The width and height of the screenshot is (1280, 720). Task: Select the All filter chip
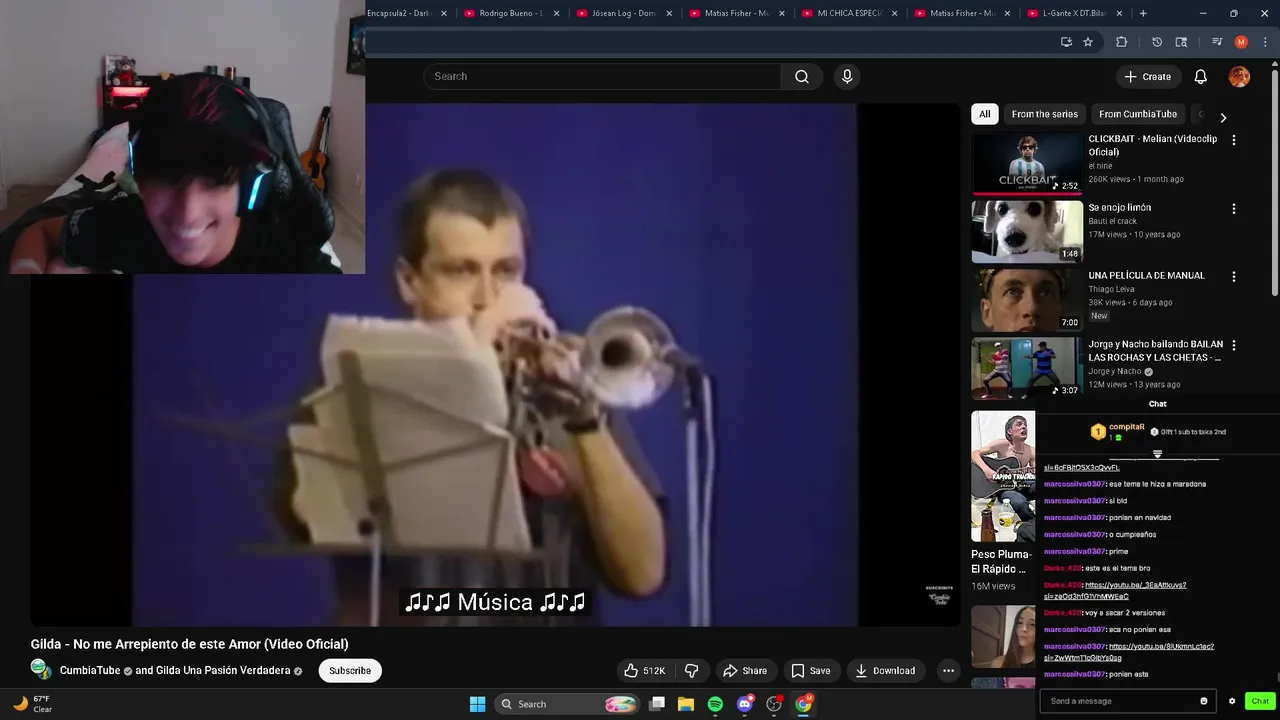click(984, 114)
